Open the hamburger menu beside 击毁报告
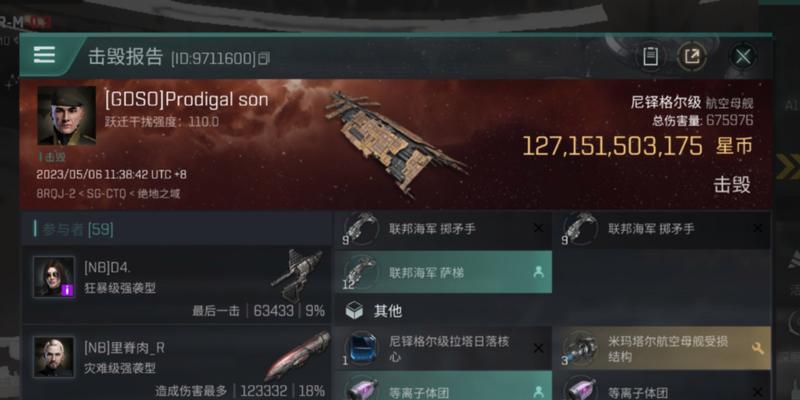The width and height of the screenshot is (800, 400). pyautogui.click(x=44, y=55)
